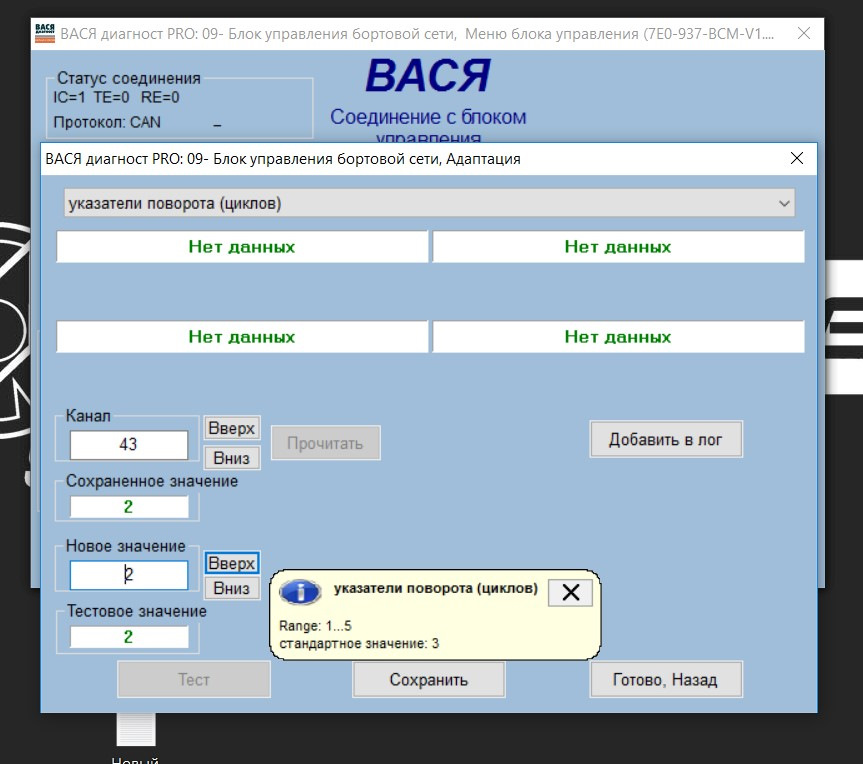The height and width of the screenshot is (764, 863).
Task: Open the указатели поворота (циклов) channel dropdown
Action: [429, 203]
